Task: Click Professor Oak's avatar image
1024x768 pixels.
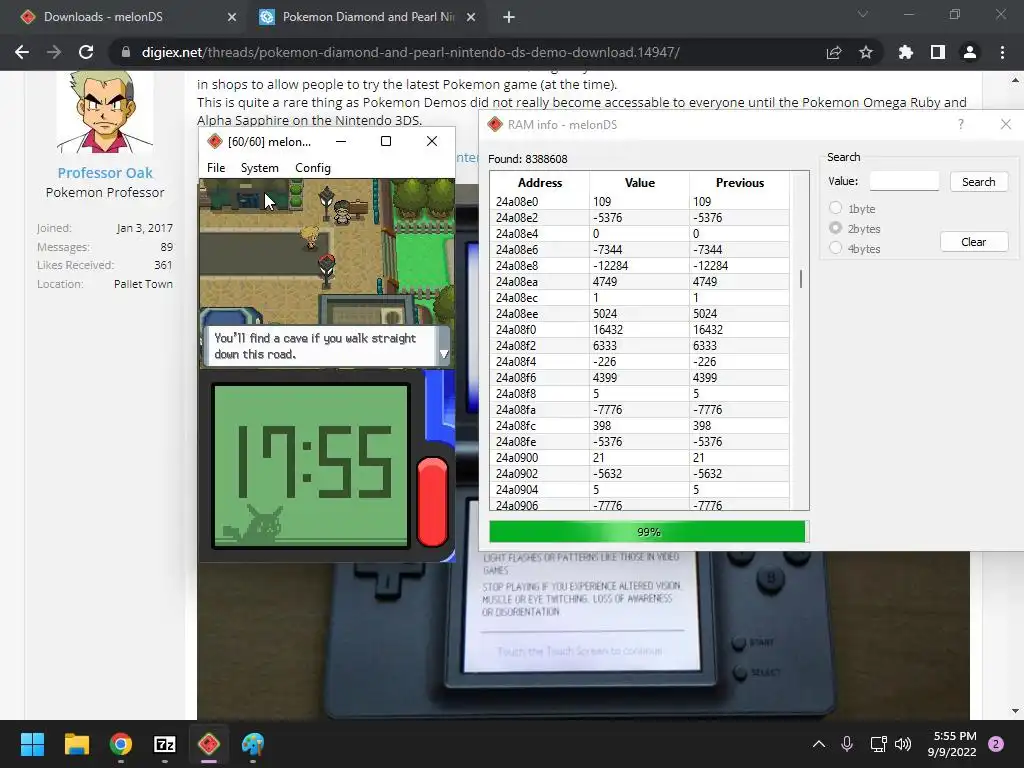Action: pyautogui.click(x=105, y=111)
